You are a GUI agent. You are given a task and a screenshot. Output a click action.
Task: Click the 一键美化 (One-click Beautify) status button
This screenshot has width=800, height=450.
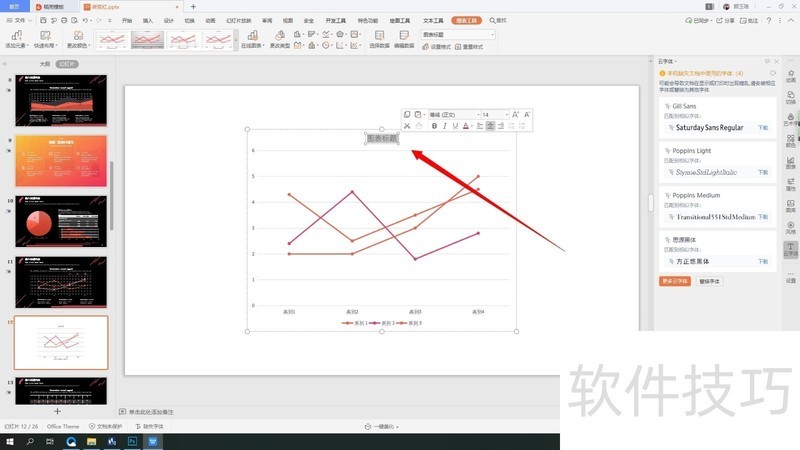click(x=382, y=427)
